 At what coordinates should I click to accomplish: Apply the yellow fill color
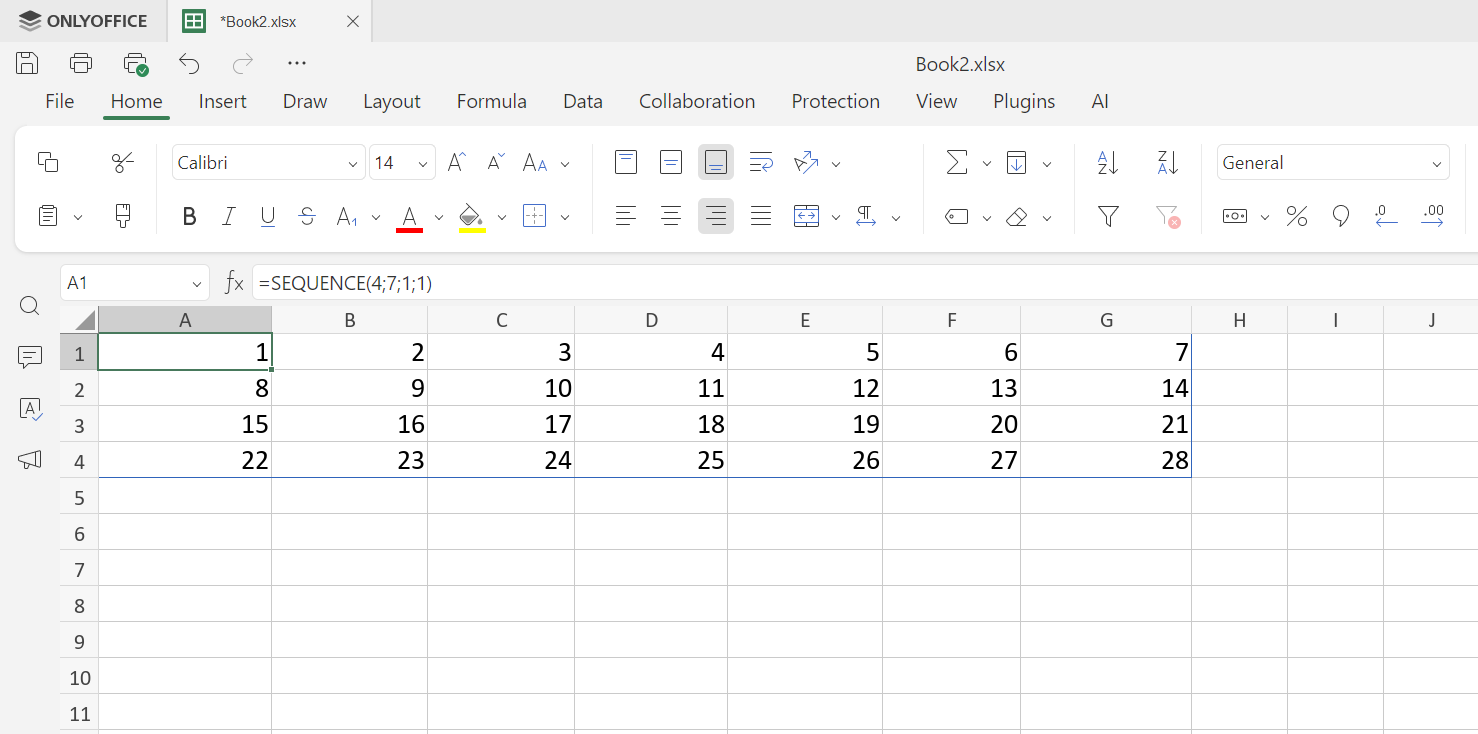[471, 216]
